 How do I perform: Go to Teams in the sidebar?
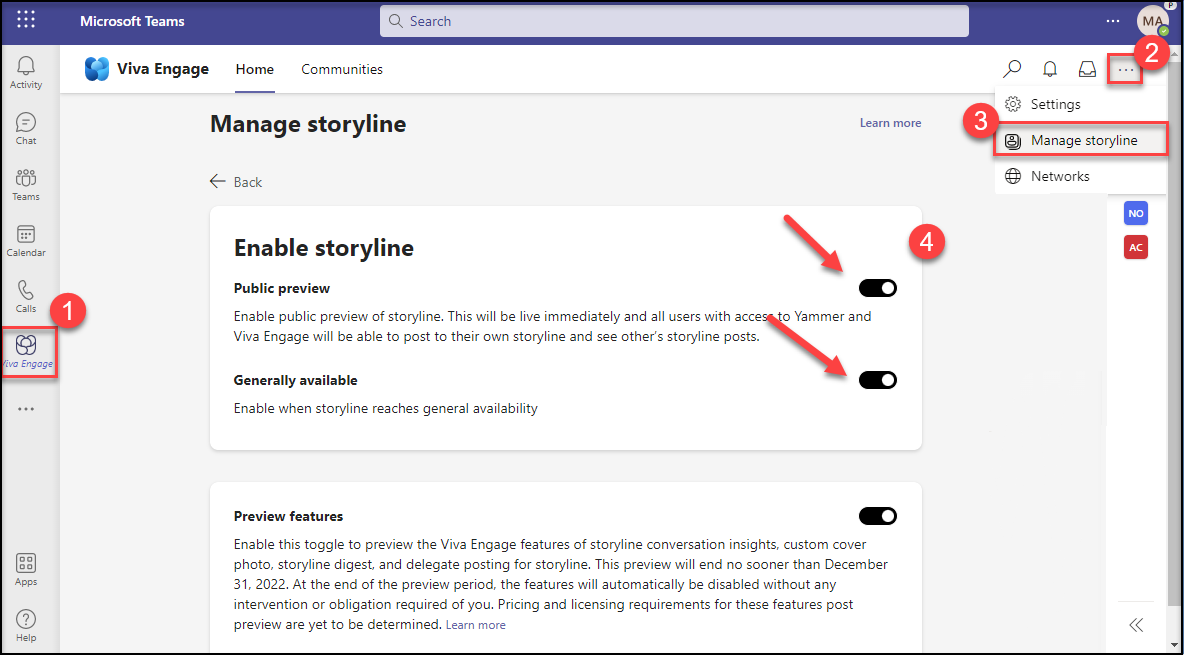(x=26, y=184)
